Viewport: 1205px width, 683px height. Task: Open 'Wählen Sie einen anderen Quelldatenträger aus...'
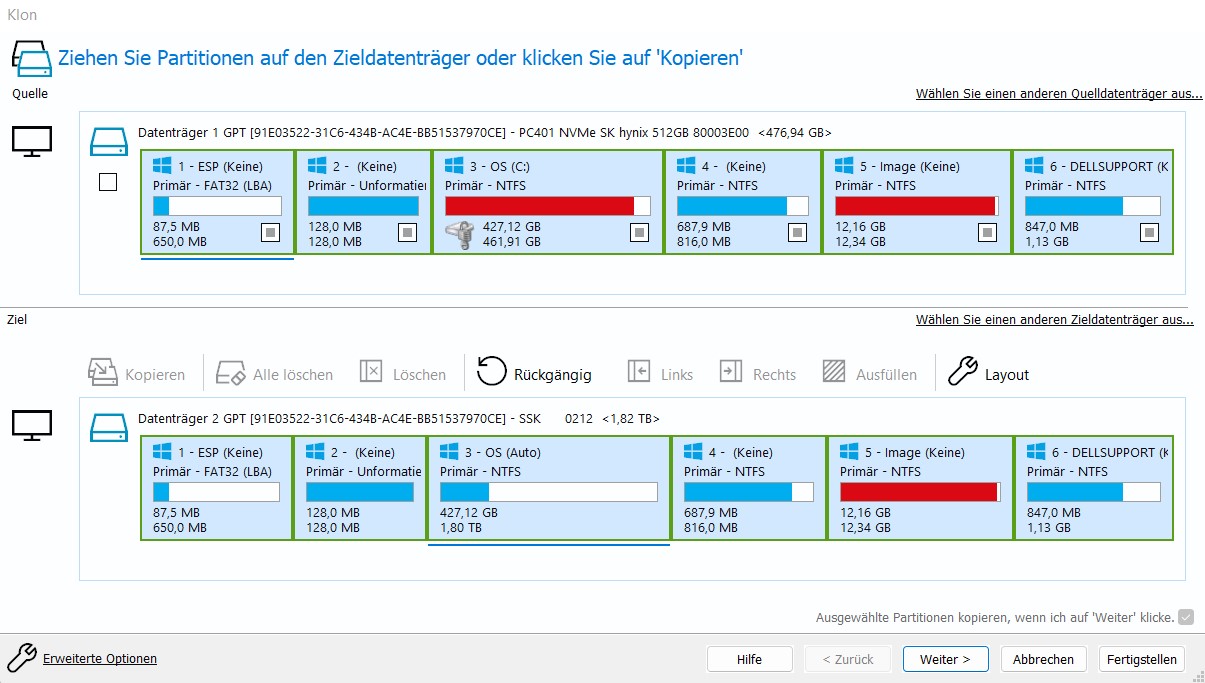click(x=1059, y=93)
